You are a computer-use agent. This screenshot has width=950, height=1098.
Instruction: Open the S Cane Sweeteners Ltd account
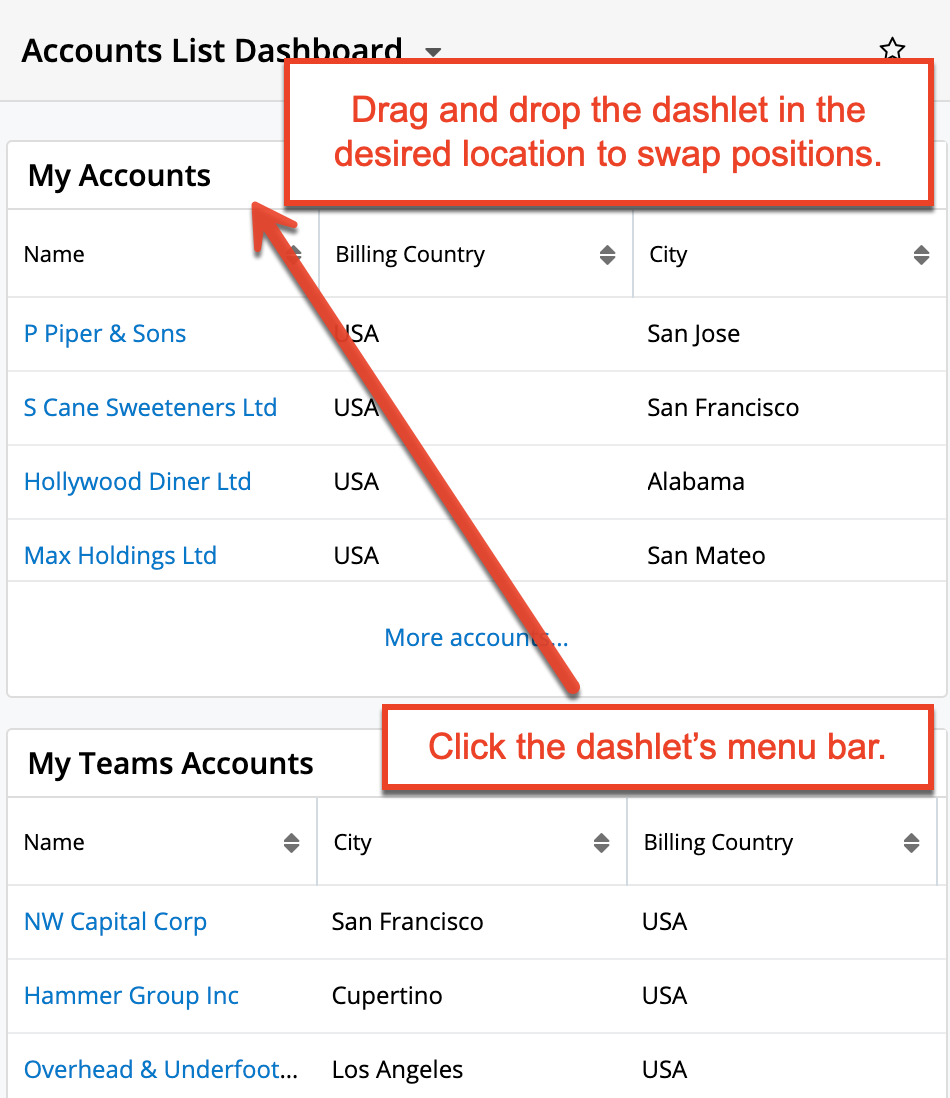150,408
